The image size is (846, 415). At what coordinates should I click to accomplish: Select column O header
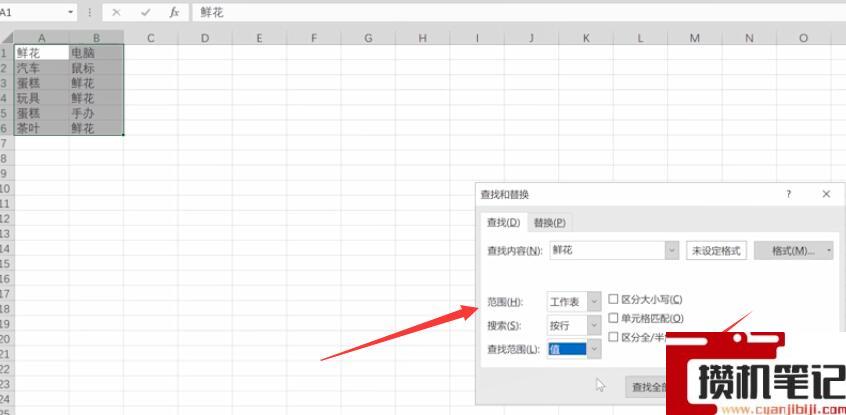point(804,38)
